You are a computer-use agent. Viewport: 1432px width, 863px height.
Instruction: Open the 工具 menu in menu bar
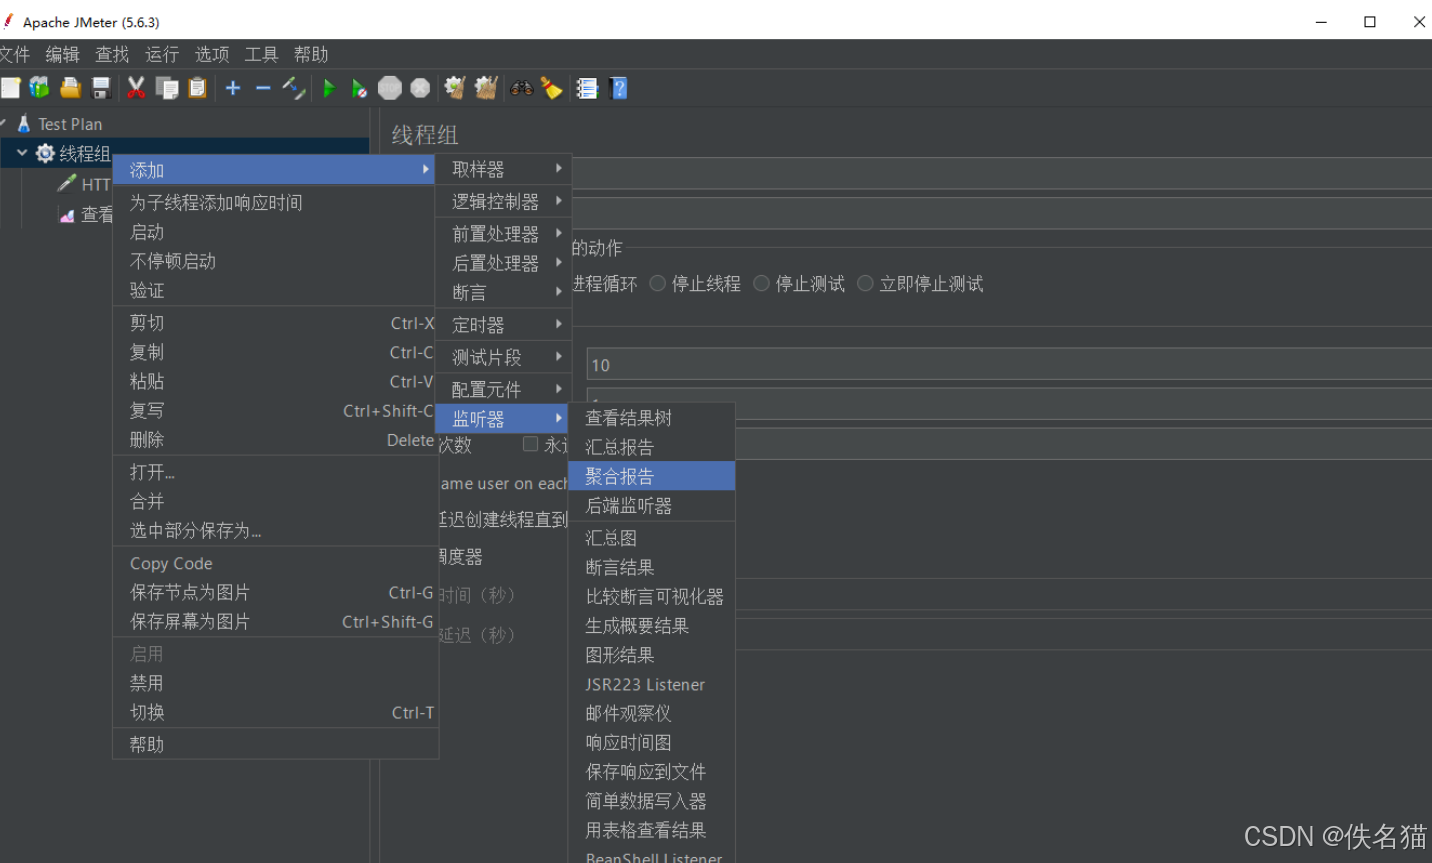[x=261, y=54]
